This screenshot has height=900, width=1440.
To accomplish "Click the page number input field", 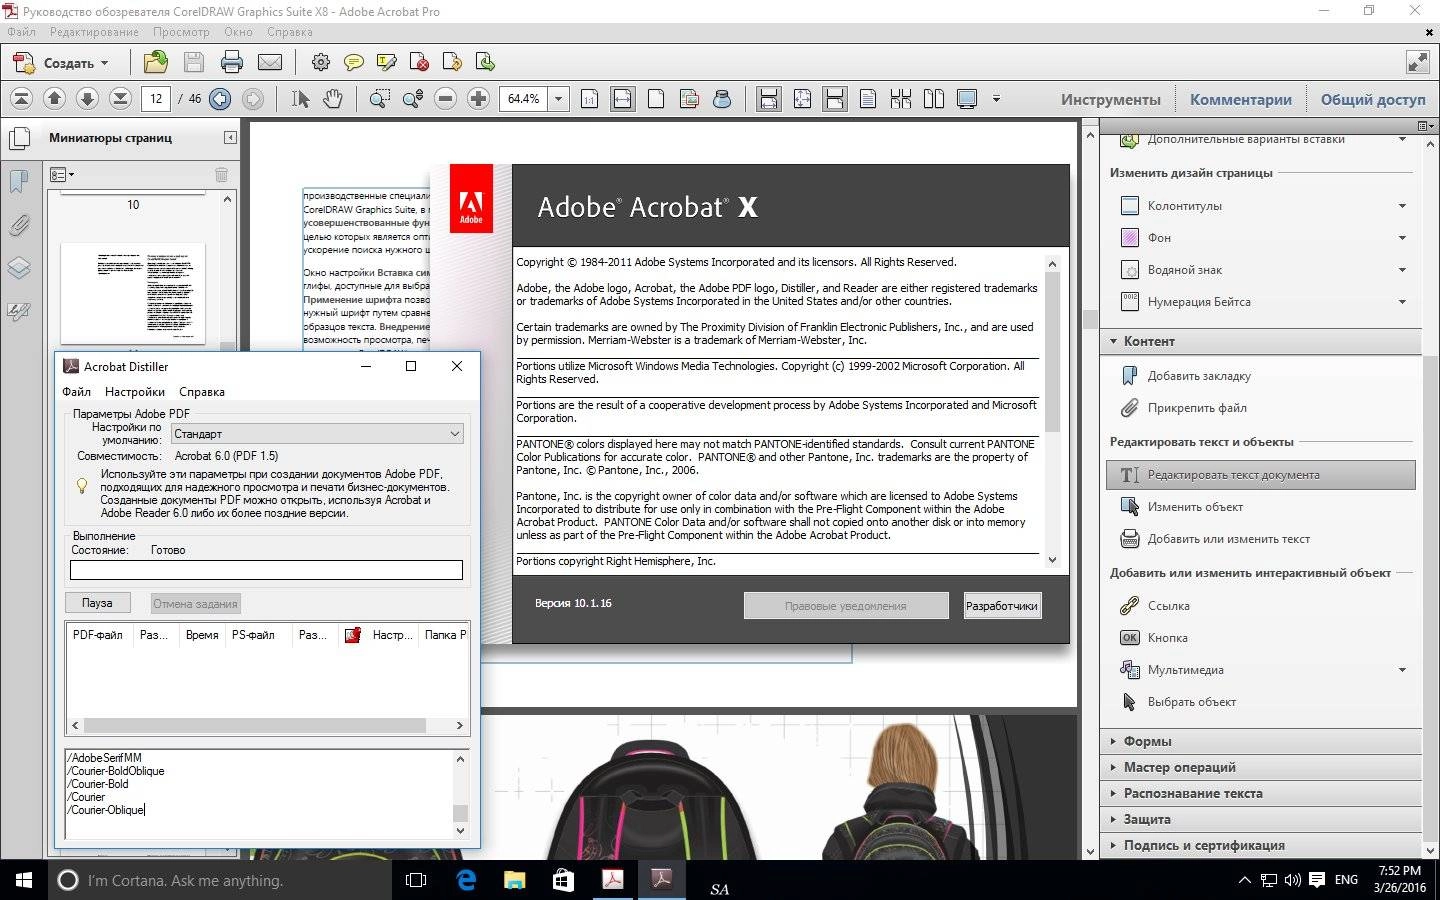I will click(156, 98).
